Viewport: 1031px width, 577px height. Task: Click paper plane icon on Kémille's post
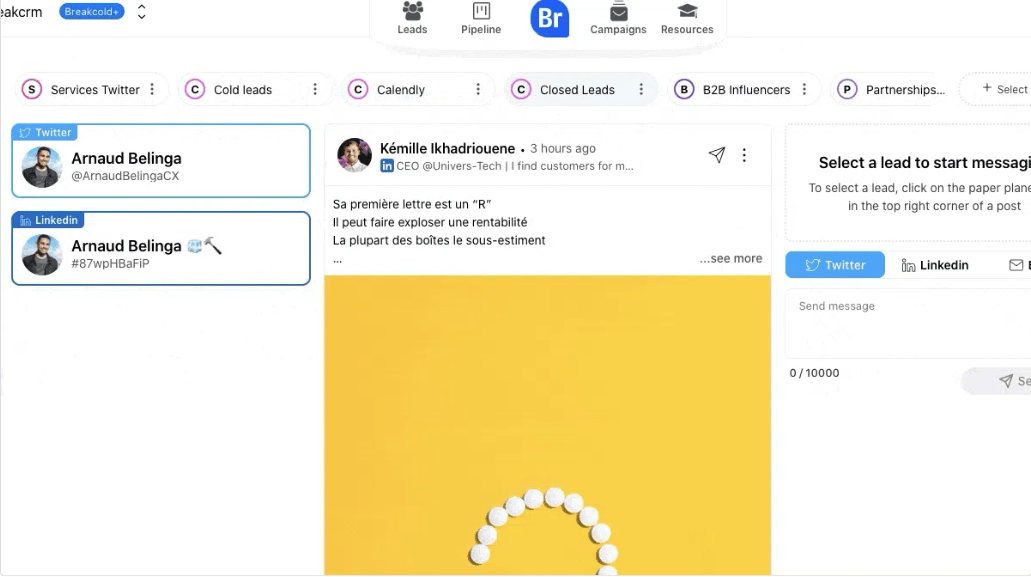point(716,155)
